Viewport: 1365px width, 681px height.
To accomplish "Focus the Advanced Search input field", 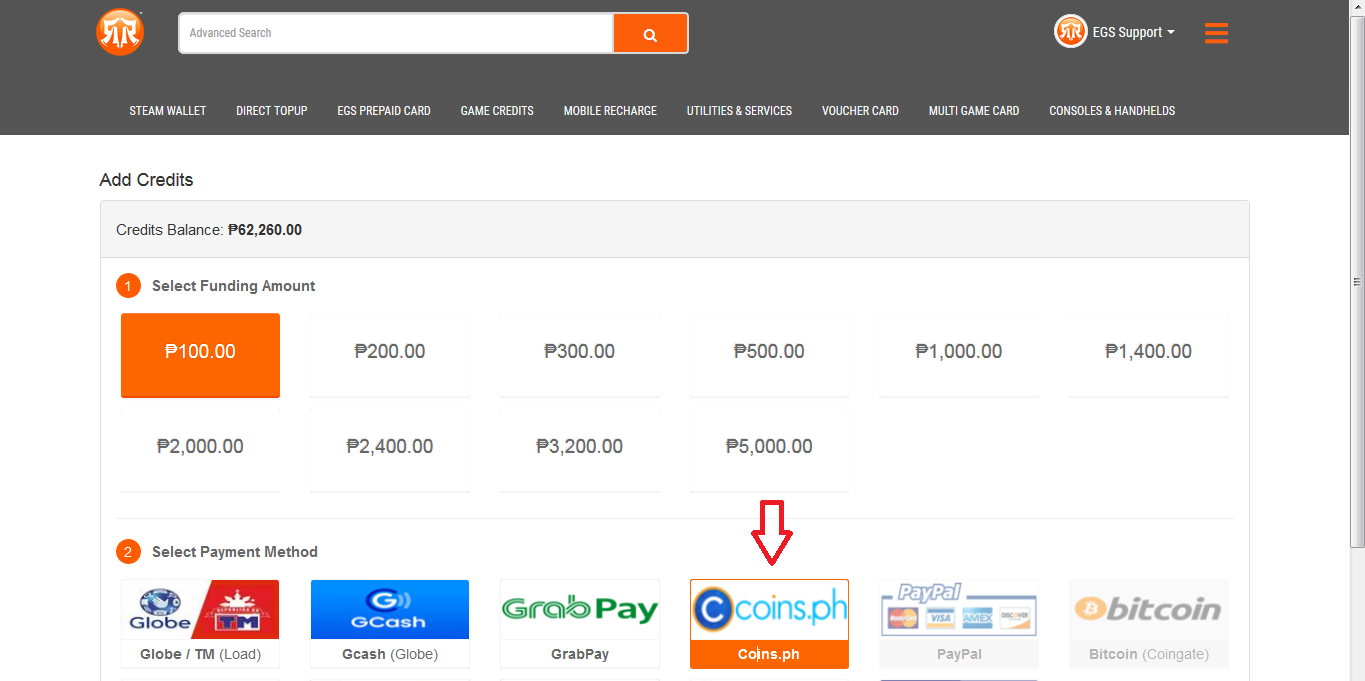I will (396, 33).
